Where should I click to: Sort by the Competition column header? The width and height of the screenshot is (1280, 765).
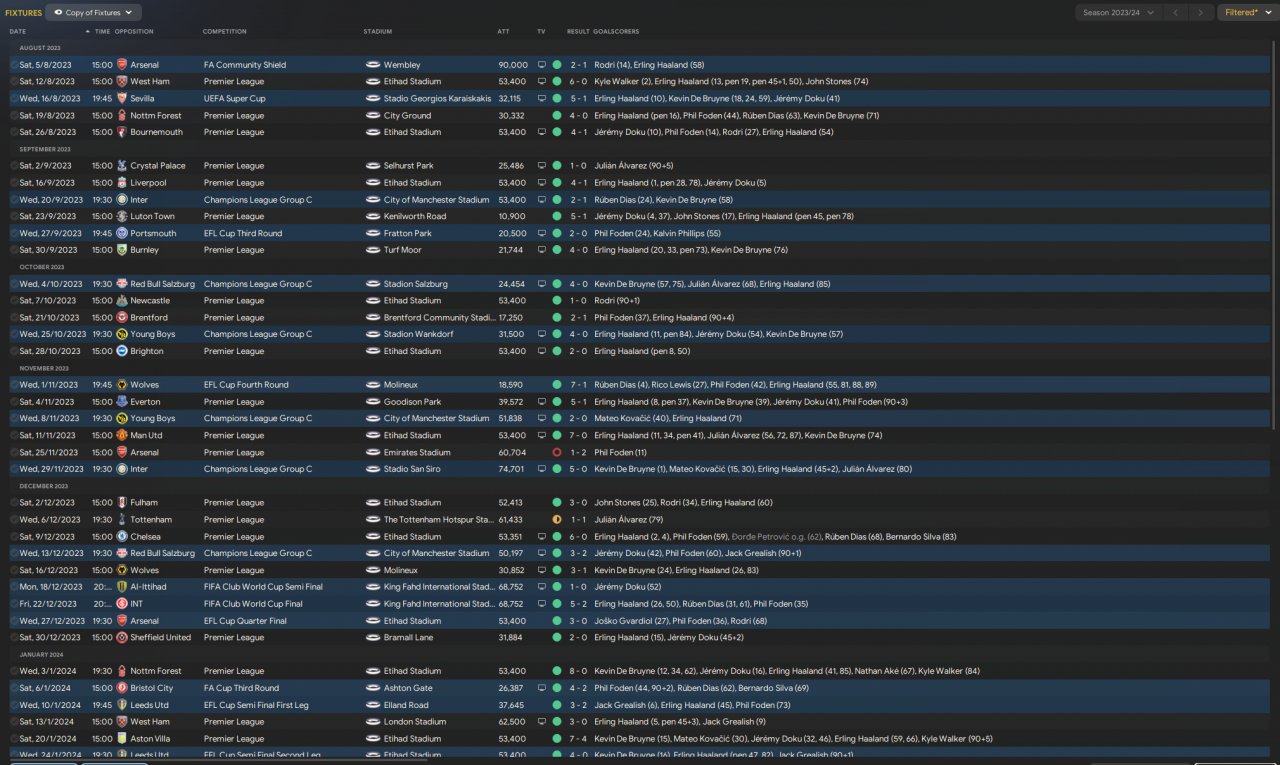coord(225,32)
